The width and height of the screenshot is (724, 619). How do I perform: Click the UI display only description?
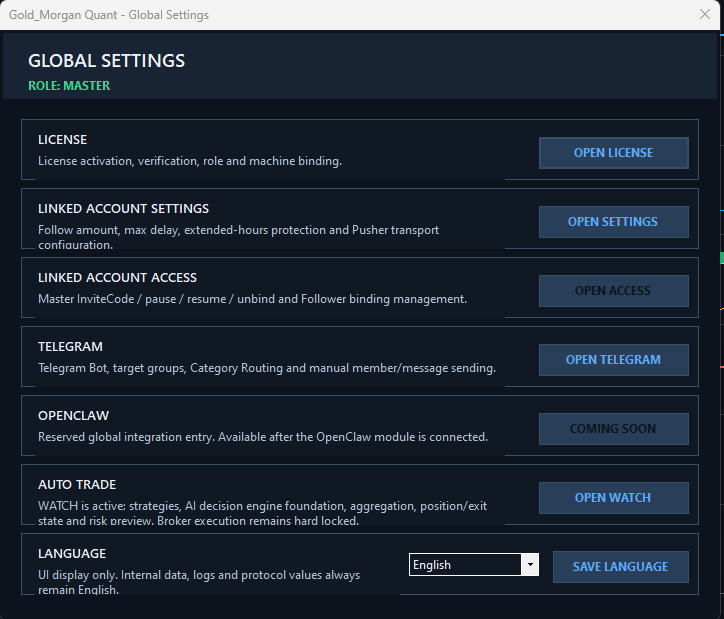[199, 582]
